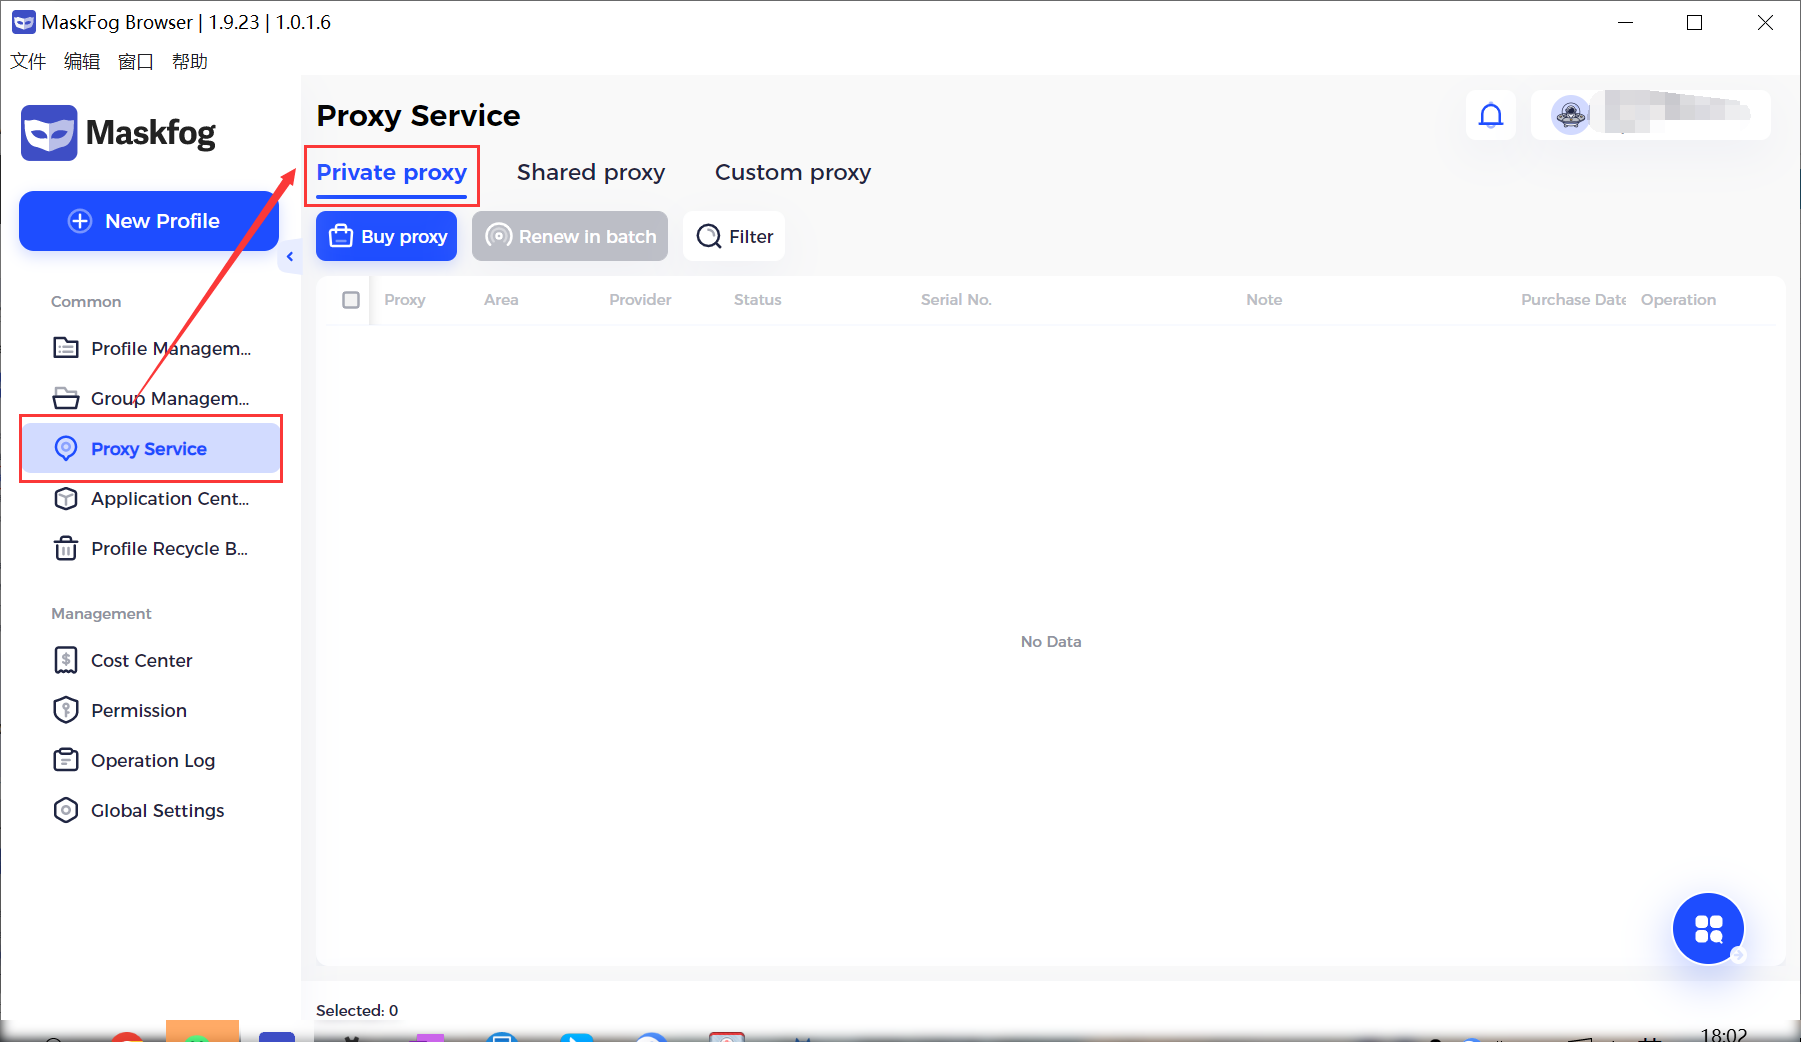Click the Proxy Service location pin icon
1801x1042 pixels.
click(x=66, y=448)
